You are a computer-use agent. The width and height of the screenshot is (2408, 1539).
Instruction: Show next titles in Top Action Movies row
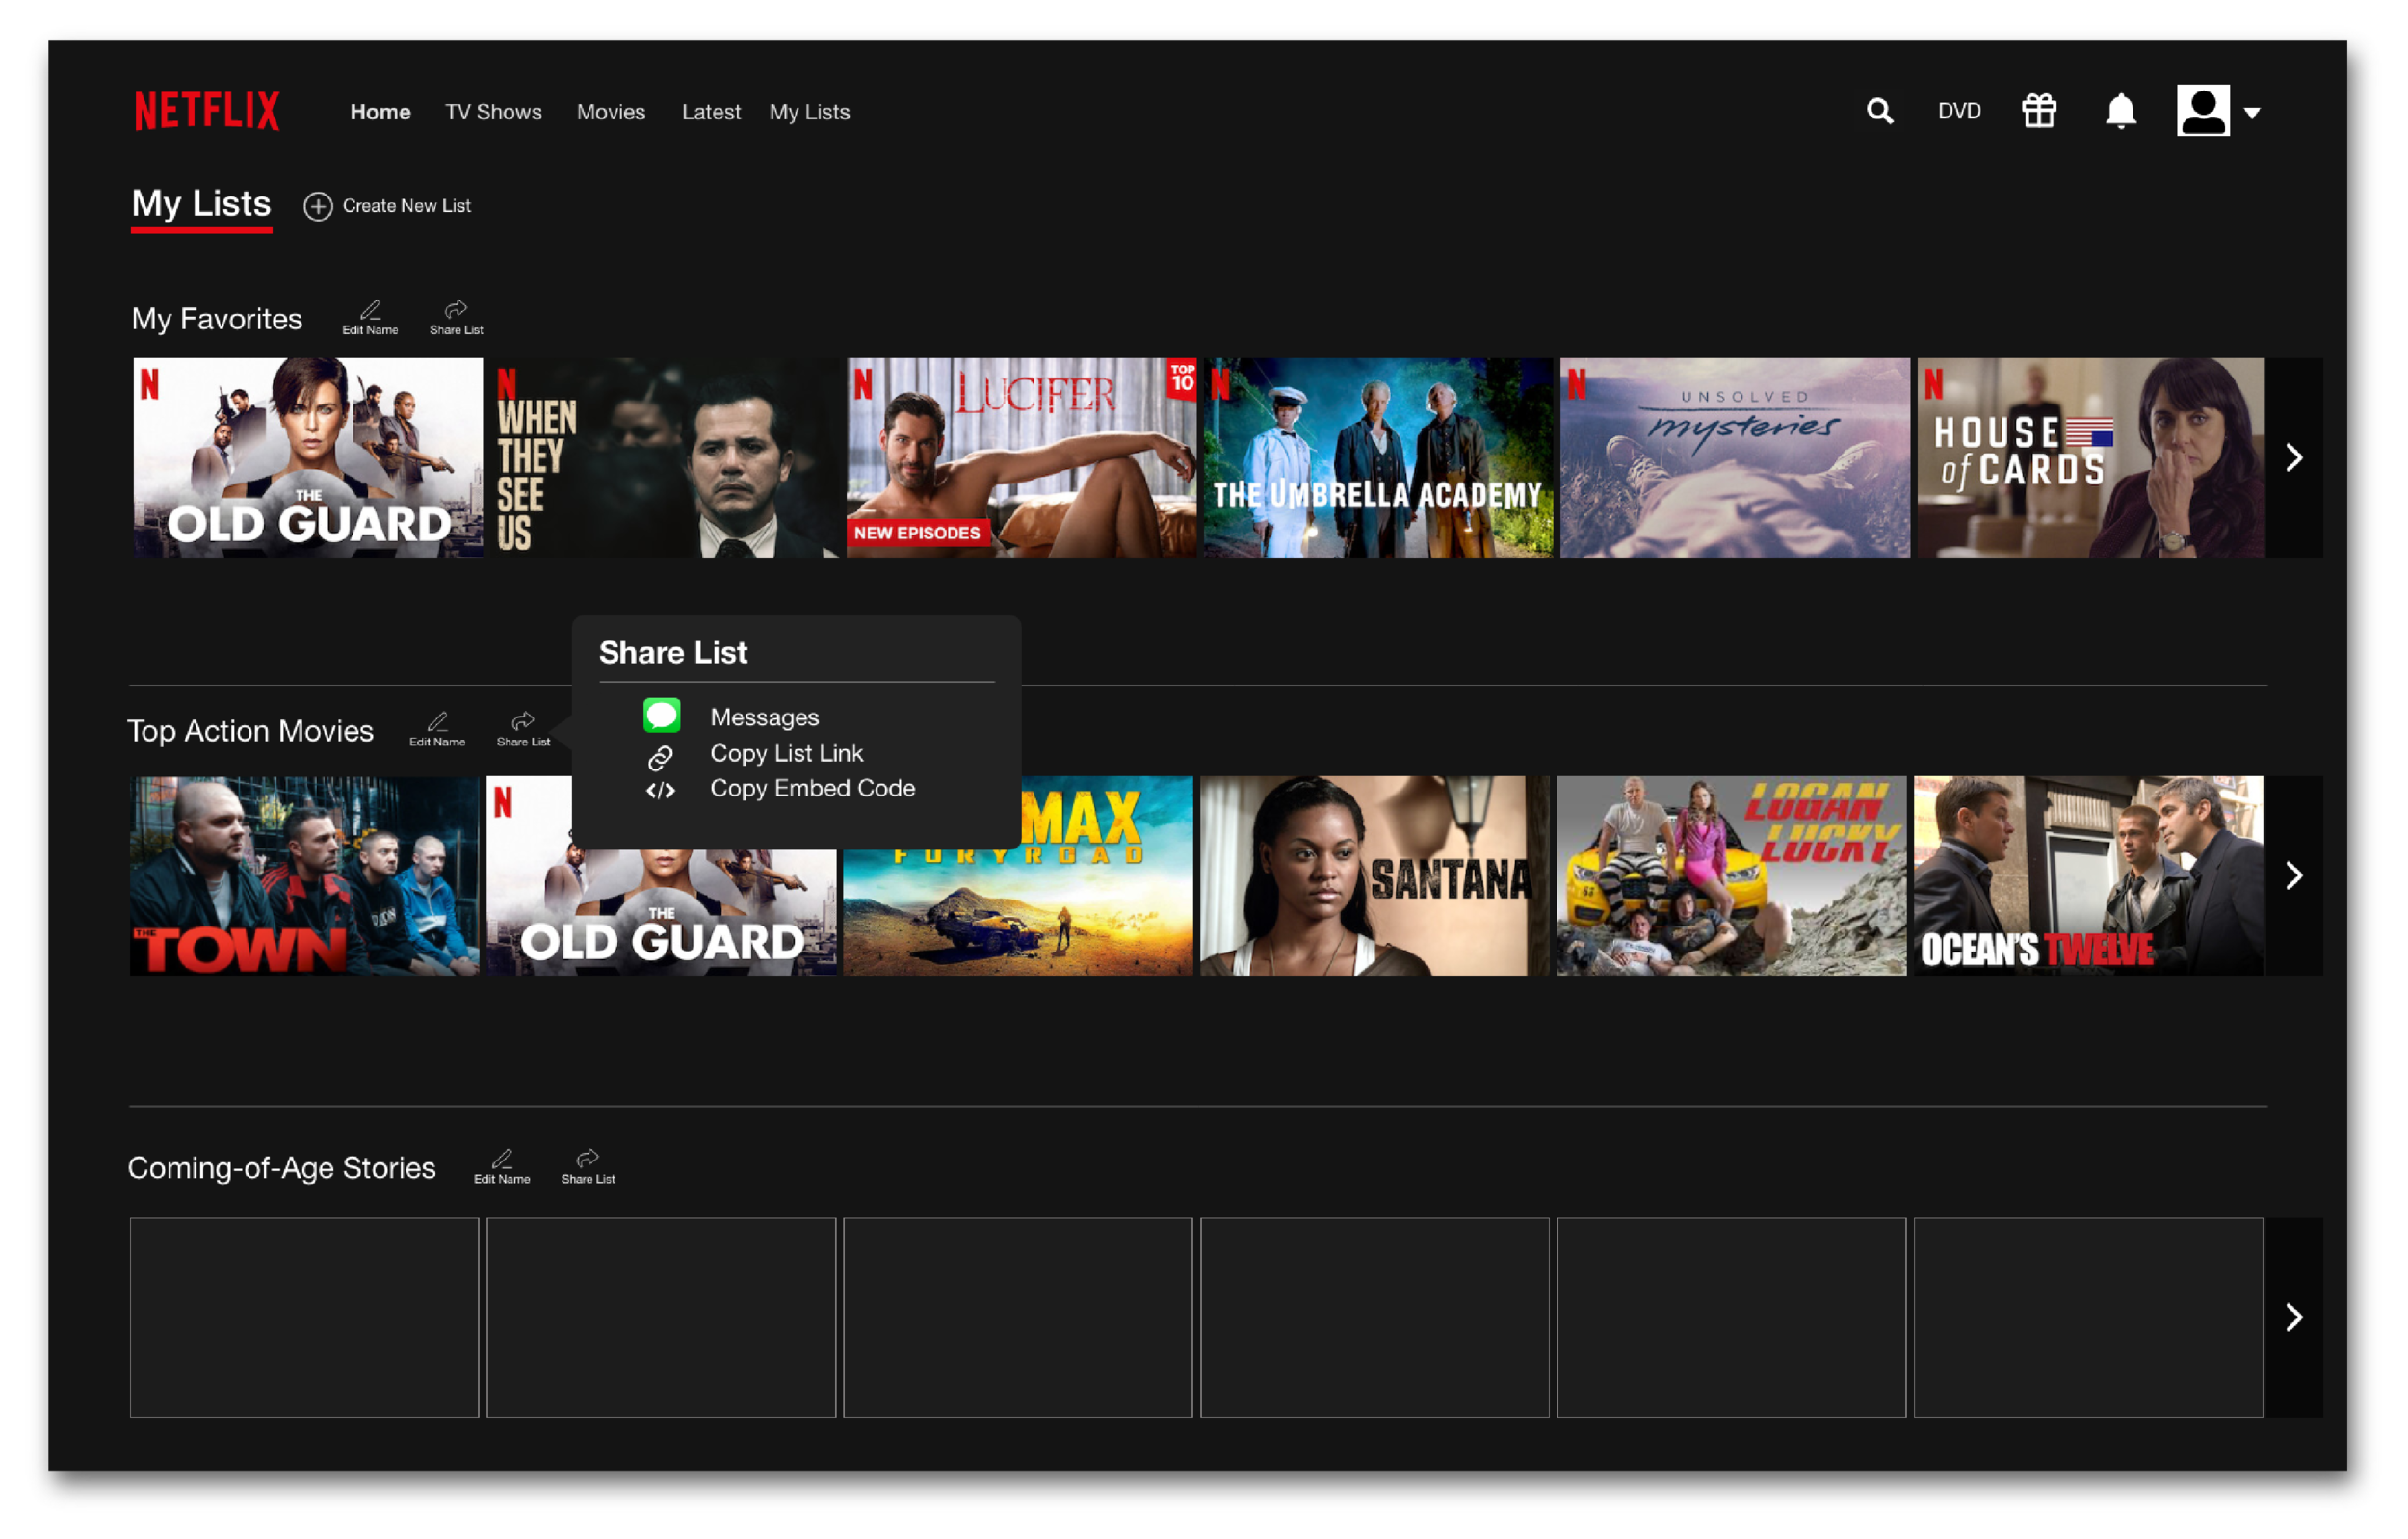point(2293,876)
